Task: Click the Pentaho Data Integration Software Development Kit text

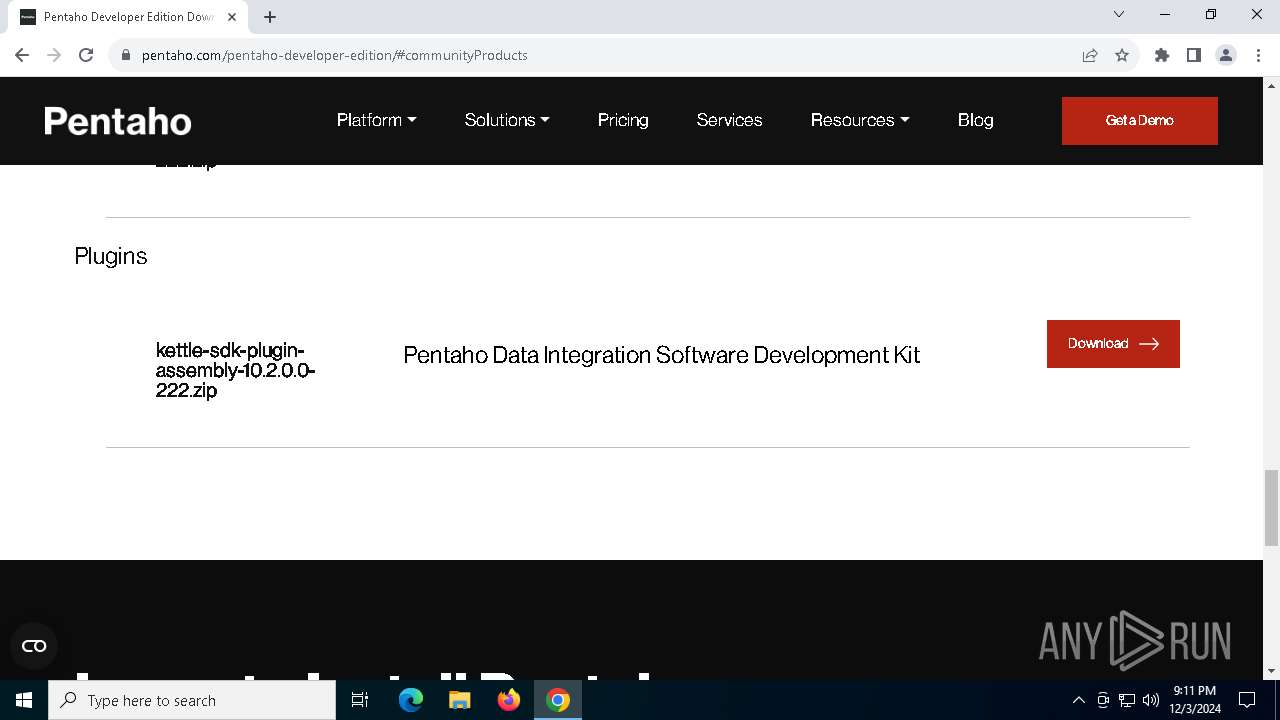Action: (x=661, y=355)
